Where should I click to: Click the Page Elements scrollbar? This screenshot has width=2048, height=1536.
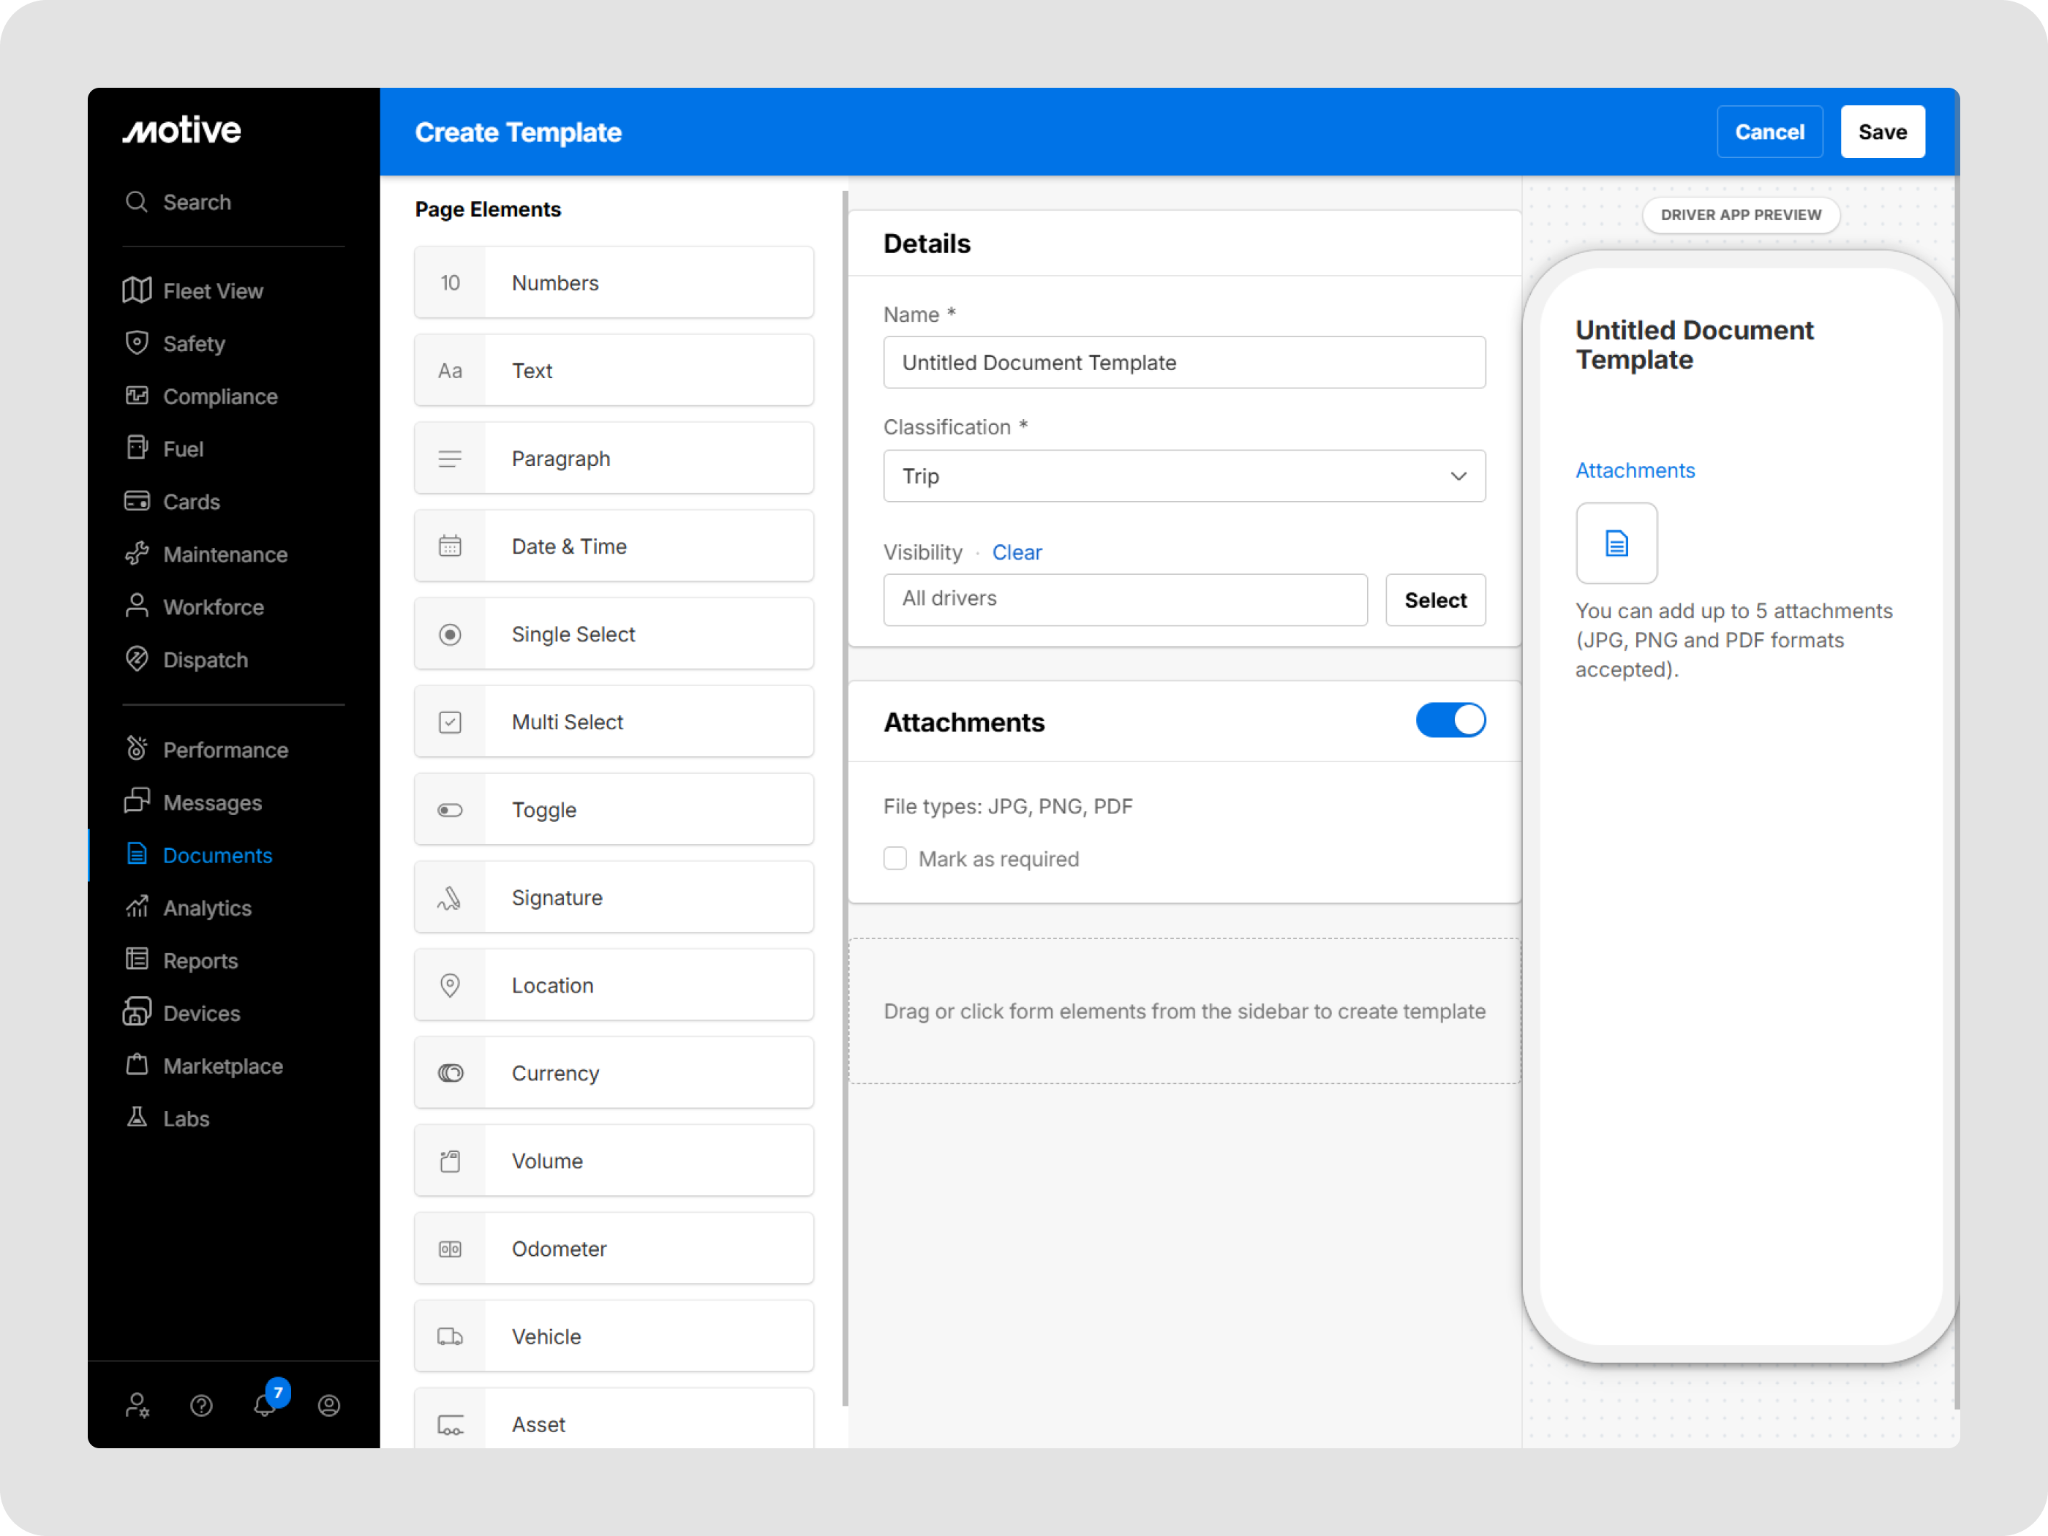pos(845,798)
